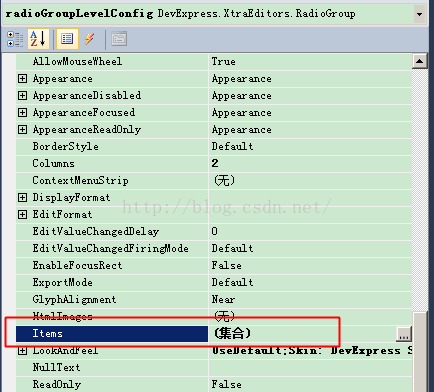
Task: Click the Appearance value of AppearanceFocused row
Action: [242, 113]
